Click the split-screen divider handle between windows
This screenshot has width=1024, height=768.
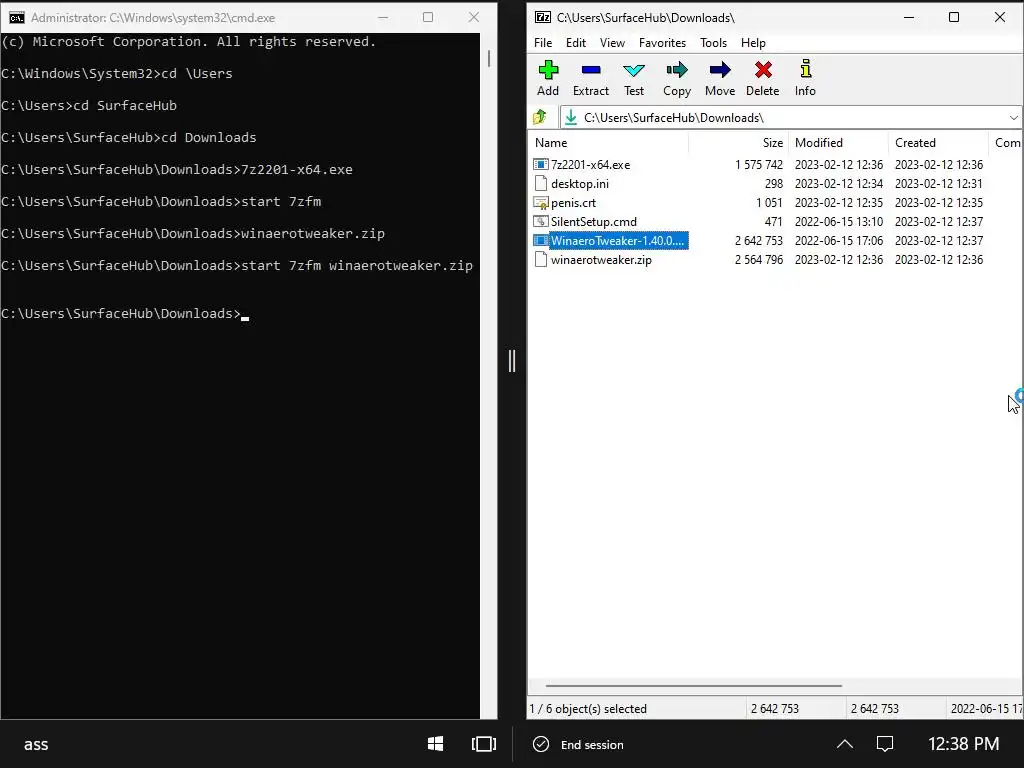pyautogui.click(x=512, y=360)
